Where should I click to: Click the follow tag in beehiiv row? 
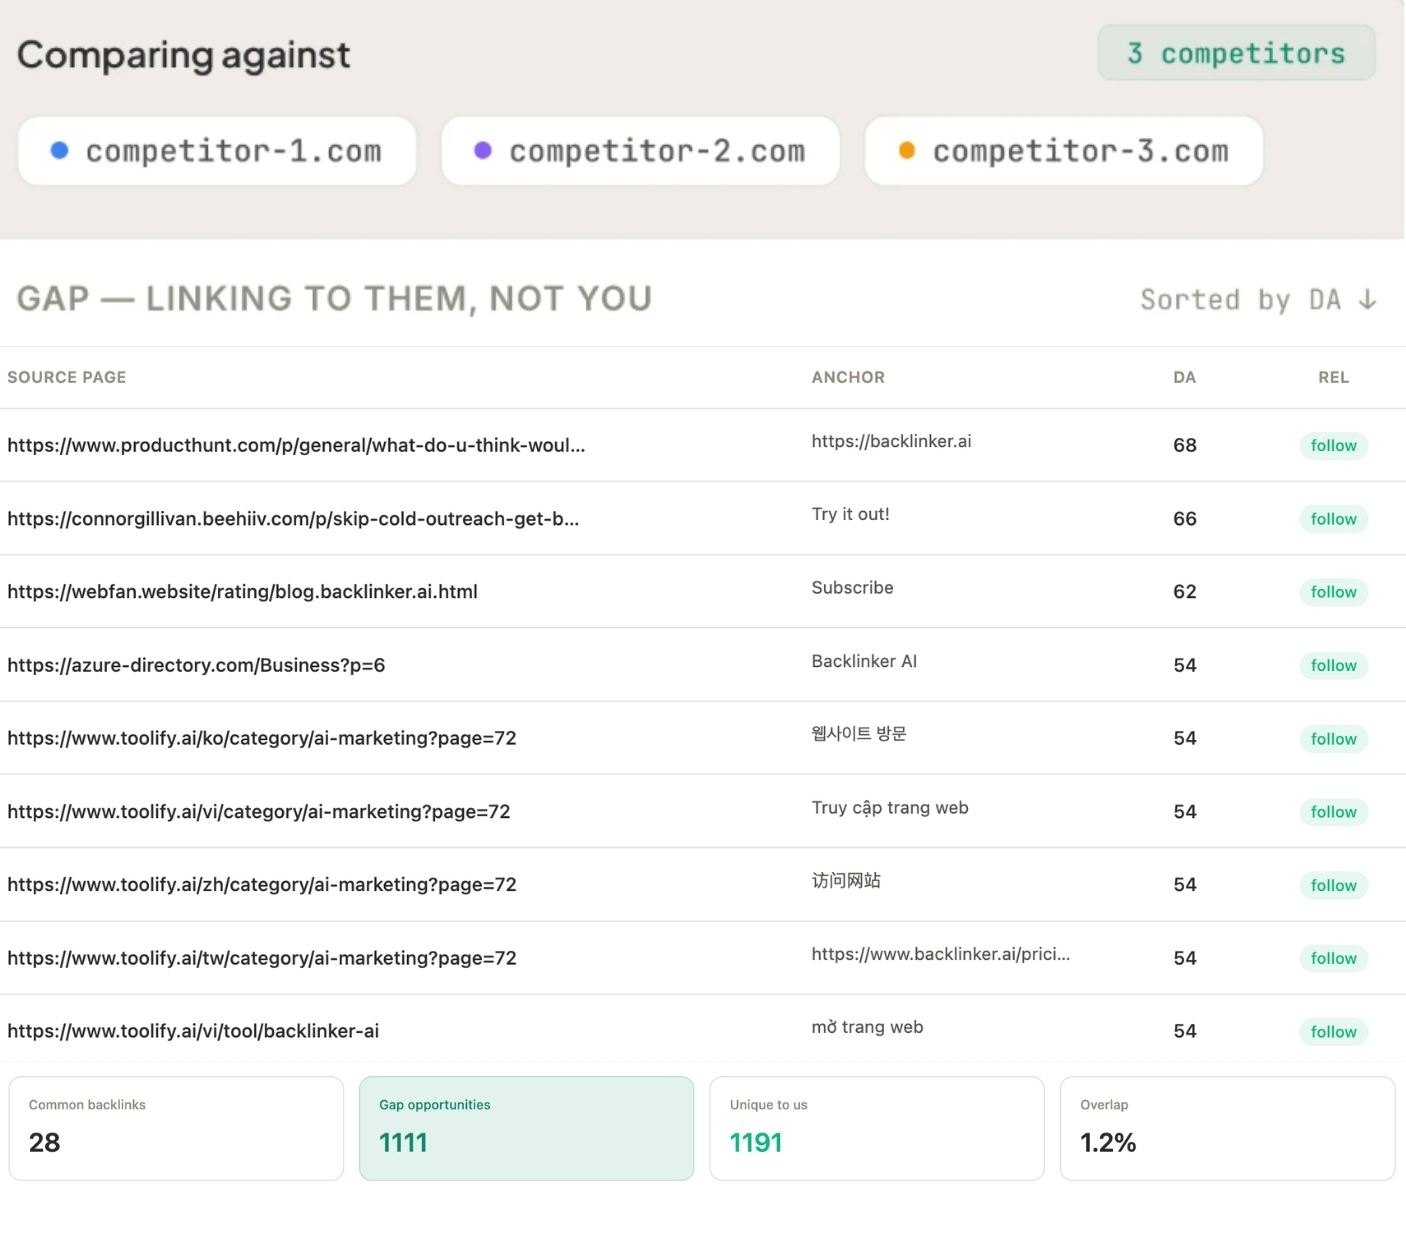[1333, 518]
